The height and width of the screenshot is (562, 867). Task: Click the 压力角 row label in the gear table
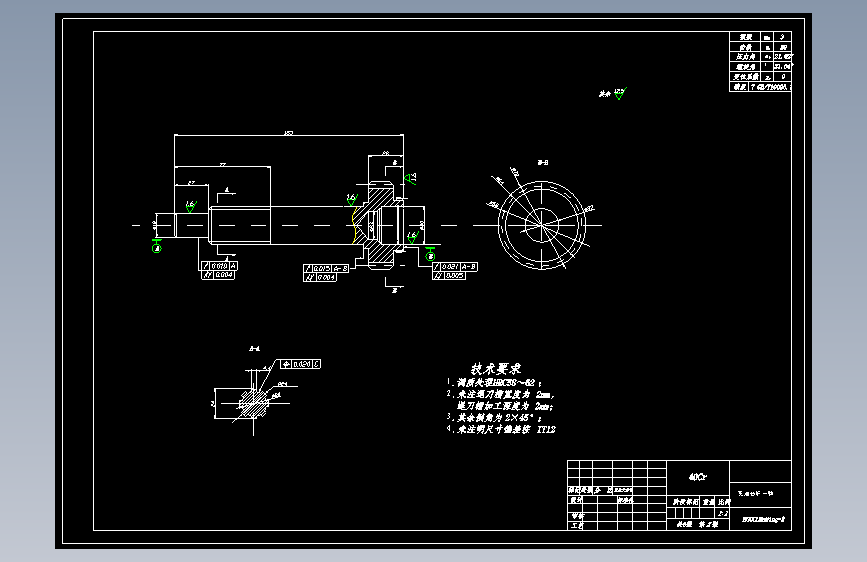coord(745,57)
